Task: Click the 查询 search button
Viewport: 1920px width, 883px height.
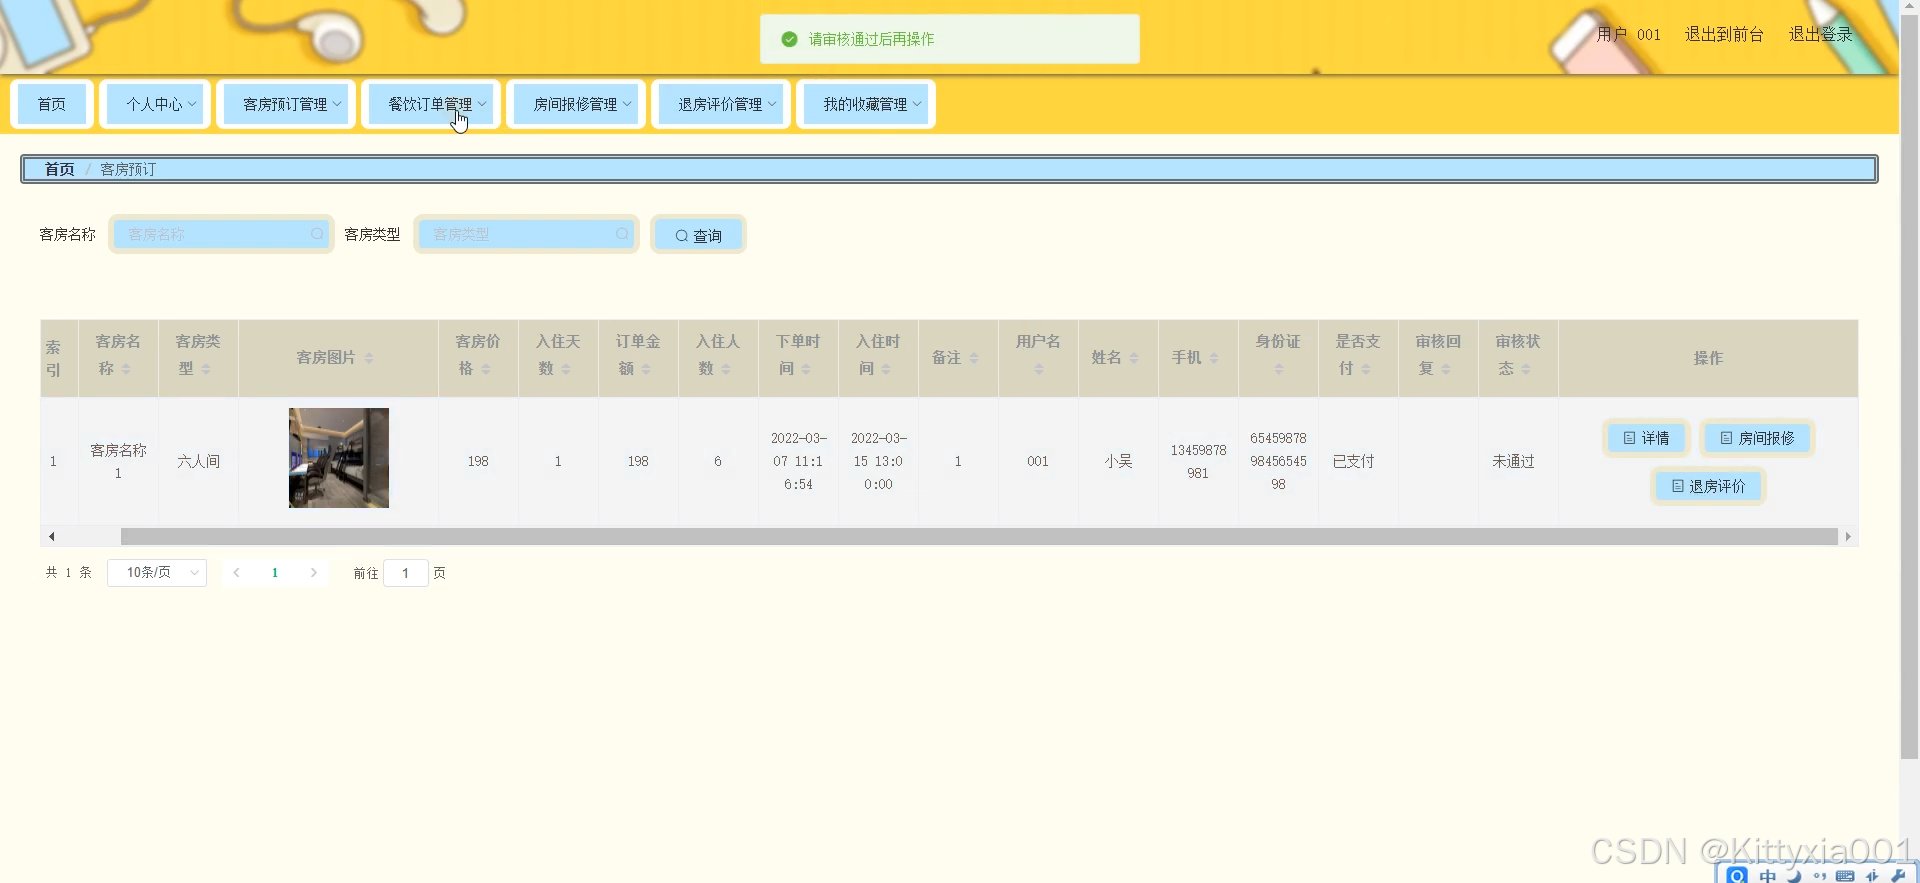Action: (698, 235)
